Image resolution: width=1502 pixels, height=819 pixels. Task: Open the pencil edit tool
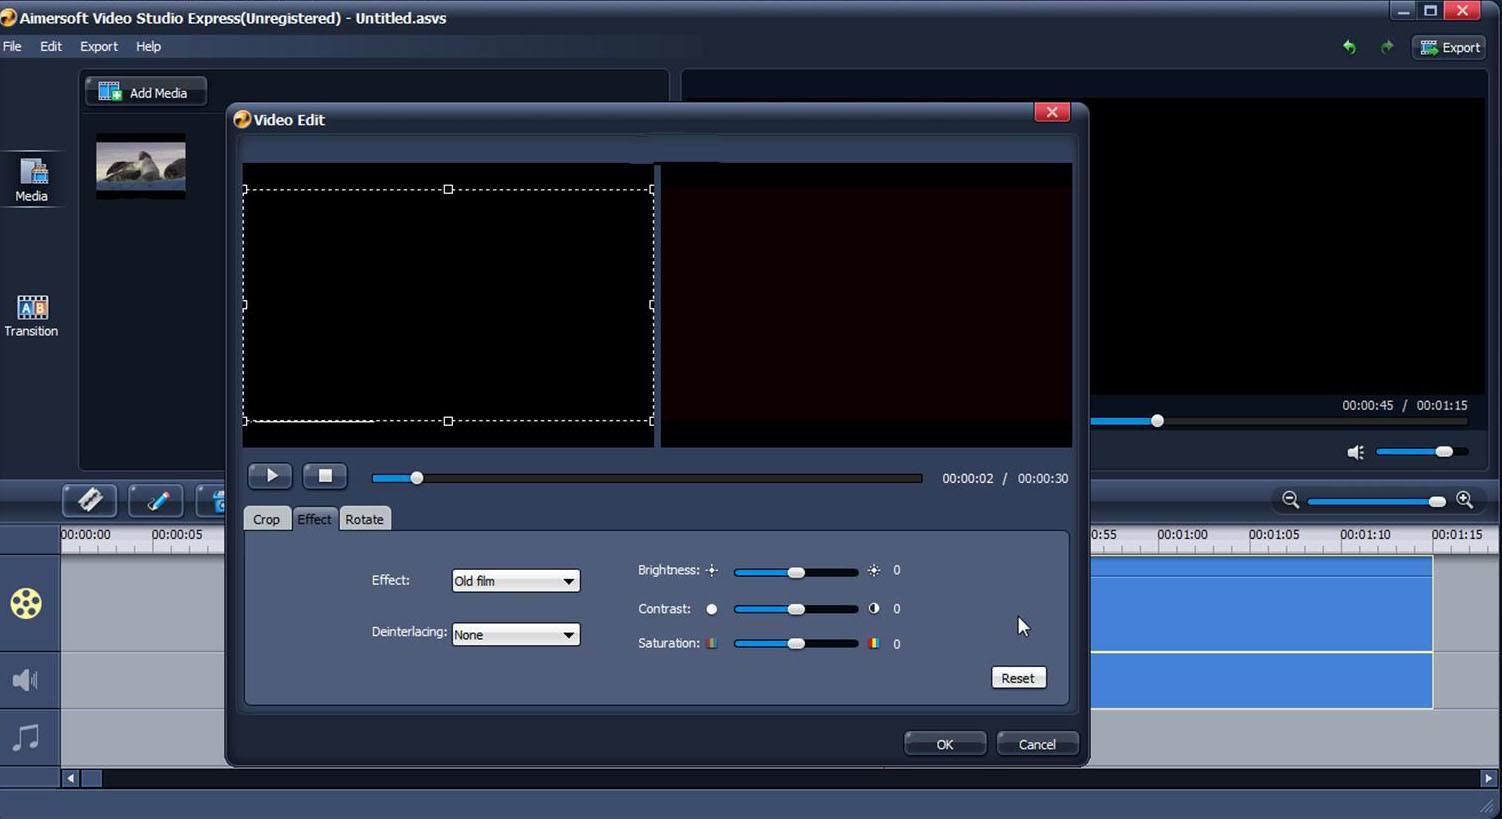[x=155, y=500]
